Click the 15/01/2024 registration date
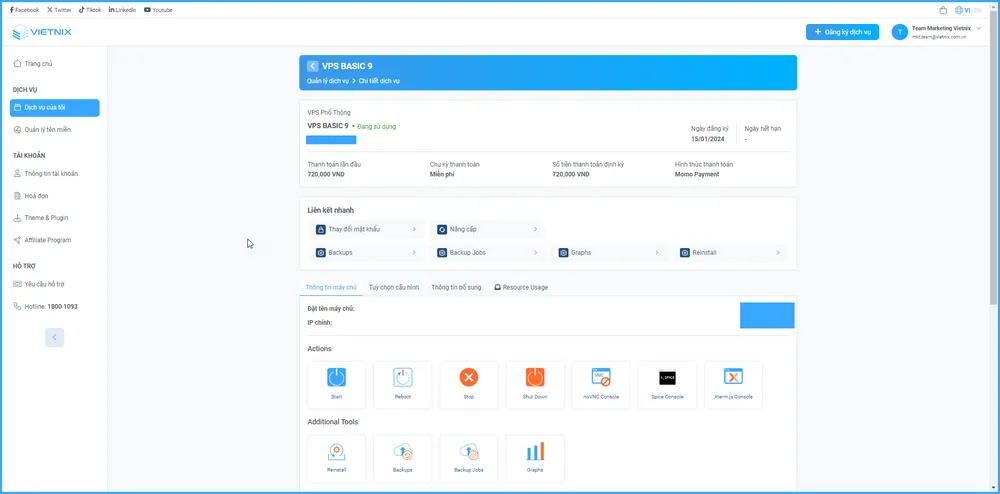This screenshot has width=1000, height=494. pos(706,138)
